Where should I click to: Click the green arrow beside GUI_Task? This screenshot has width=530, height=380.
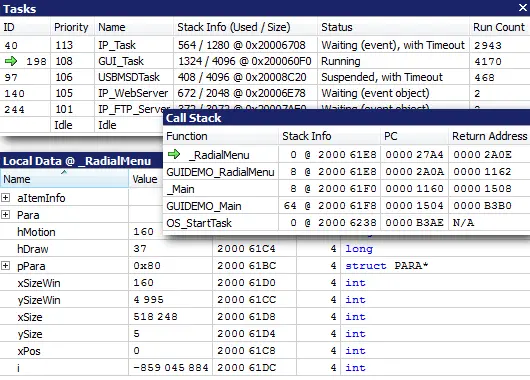coord(11,61)
